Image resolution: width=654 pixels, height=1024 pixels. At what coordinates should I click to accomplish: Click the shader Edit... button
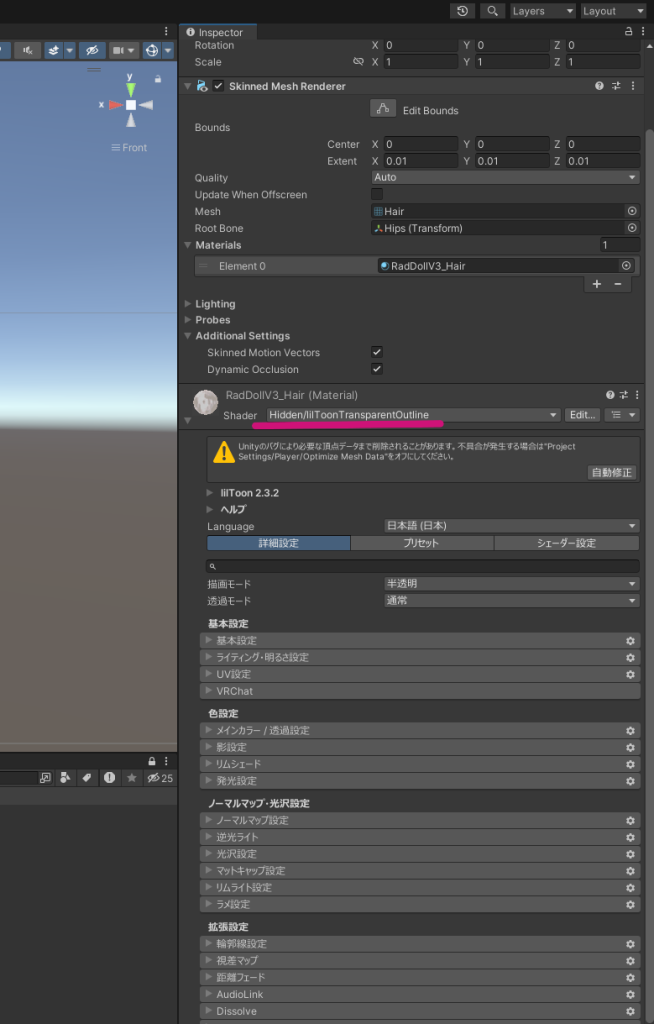(583, 415)
